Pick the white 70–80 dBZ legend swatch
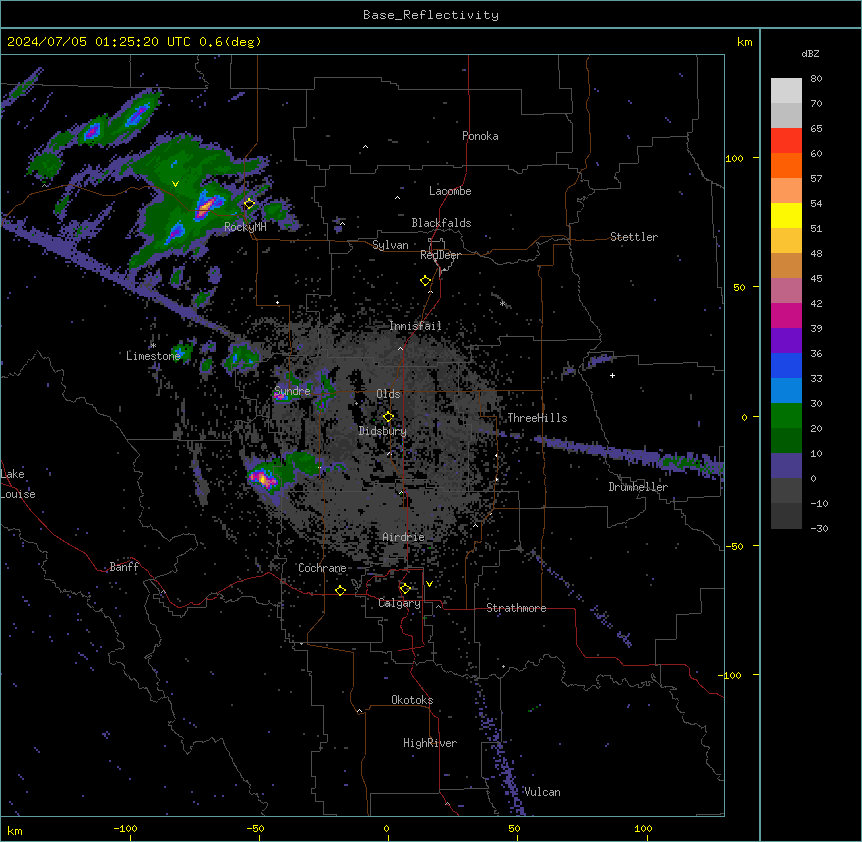 [x=786, y=91]
